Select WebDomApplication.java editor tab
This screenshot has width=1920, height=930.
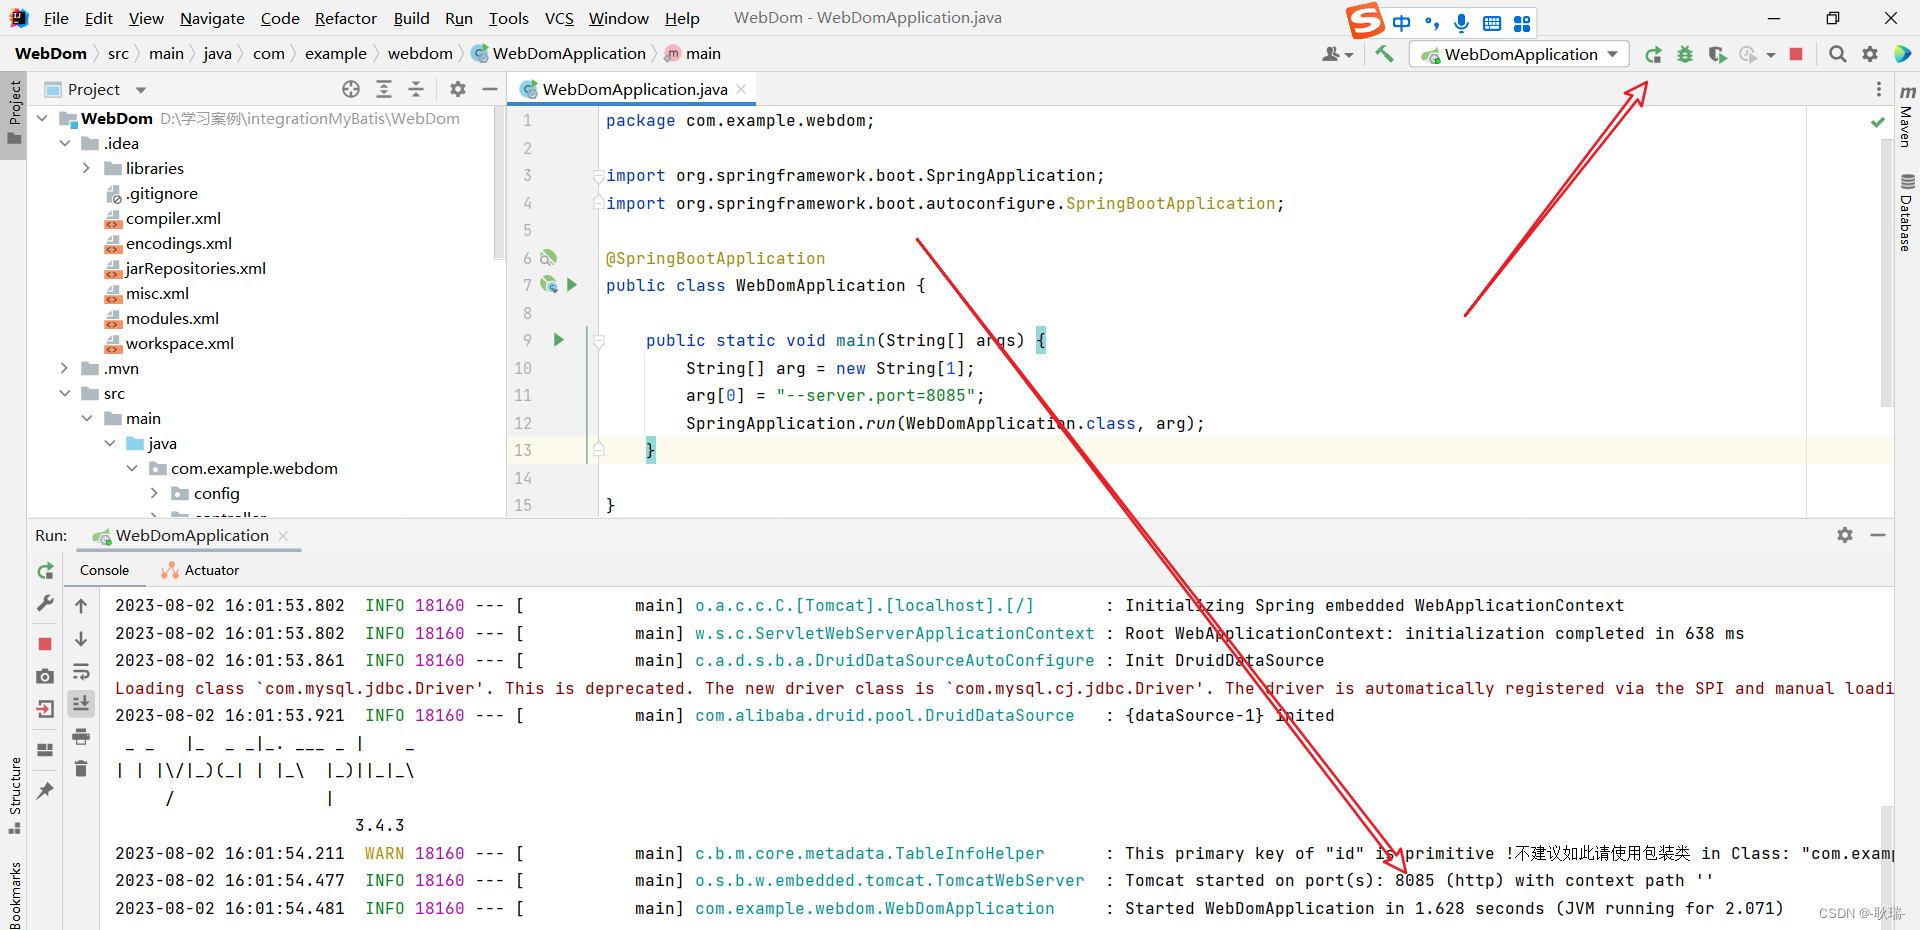click(634, 89)
